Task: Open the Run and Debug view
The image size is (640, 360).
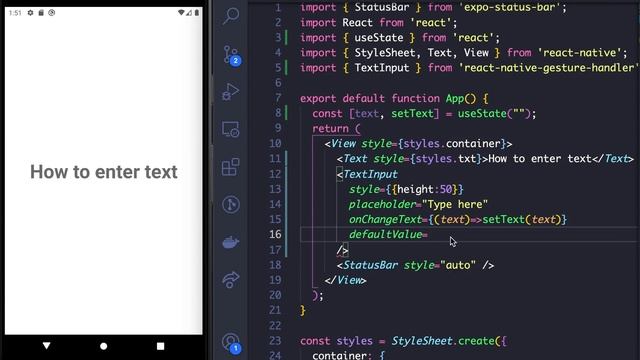Action: [231, 92]
